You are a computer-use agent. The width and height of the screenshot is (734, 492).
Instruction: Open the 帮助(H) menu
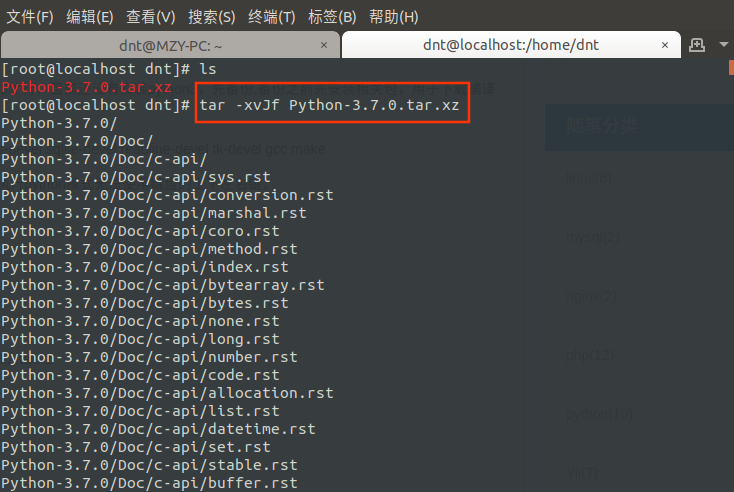point(393,17)
